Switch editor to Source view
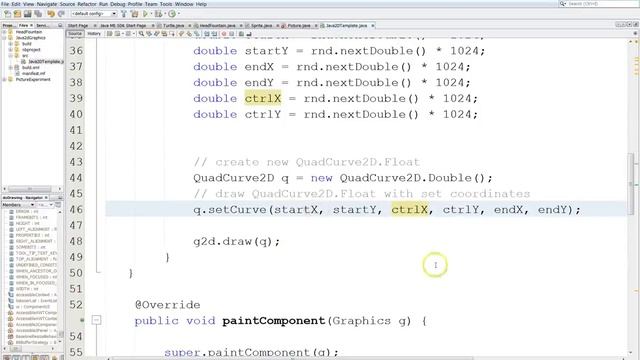 pyautogui.click(x=75, y=33)
